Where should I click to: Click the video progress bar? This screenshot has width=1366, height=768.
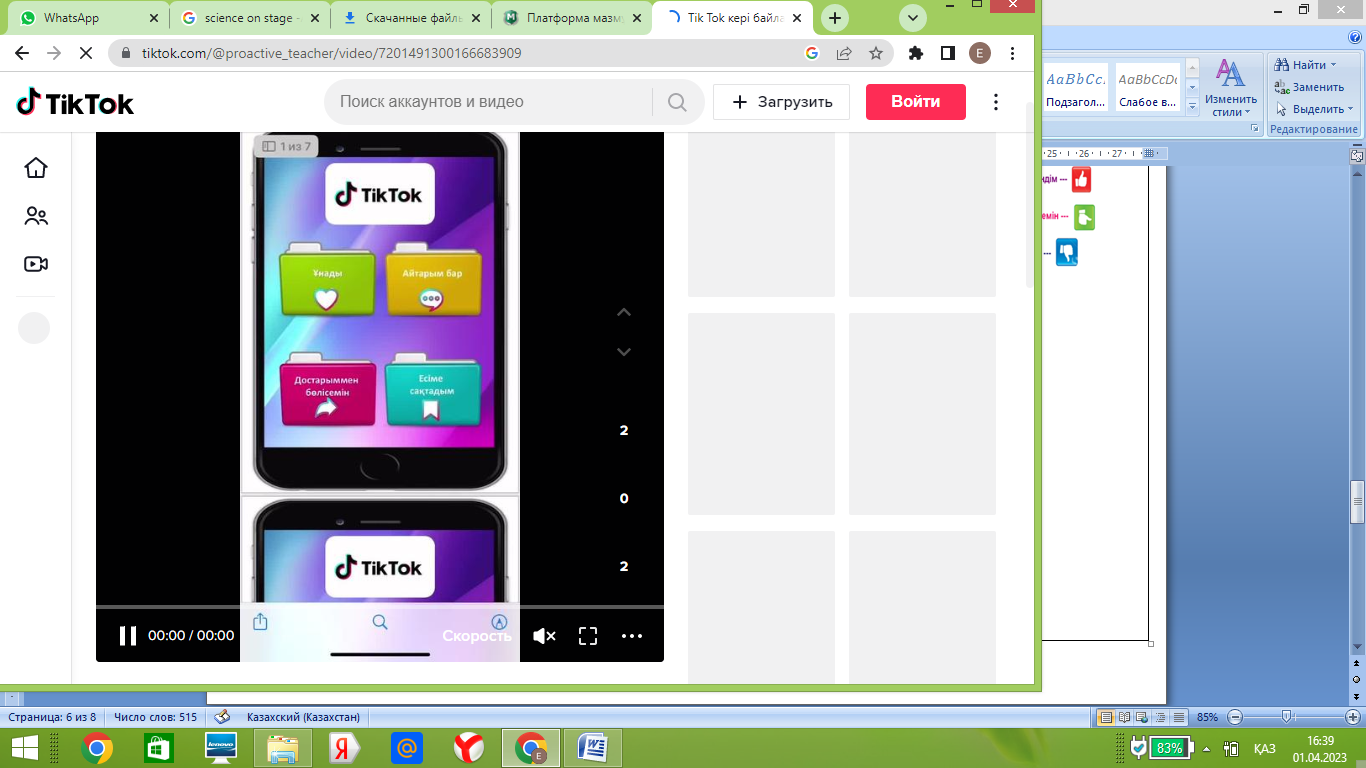click(380, 607)
